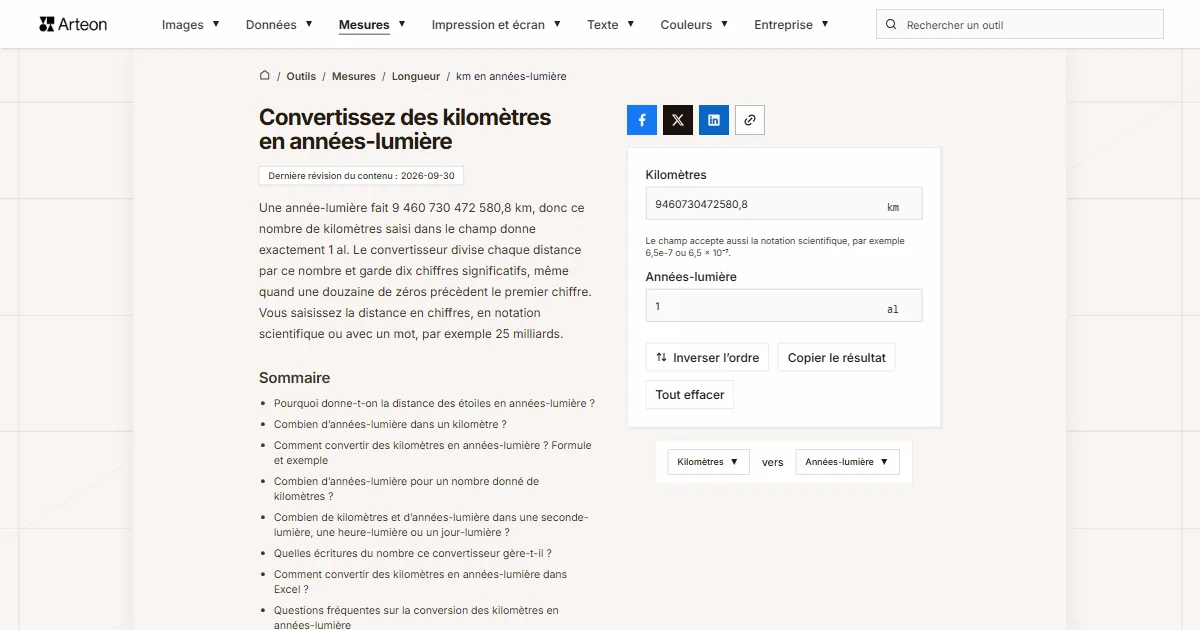
Task: Open the Années-lumière target unit dropdown
Action: [x=847, y=462]
